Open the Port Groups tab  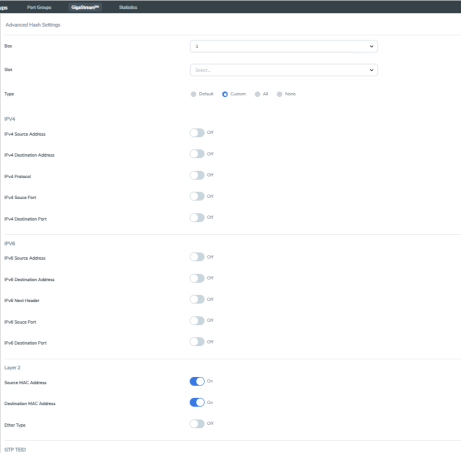point(39,7)
